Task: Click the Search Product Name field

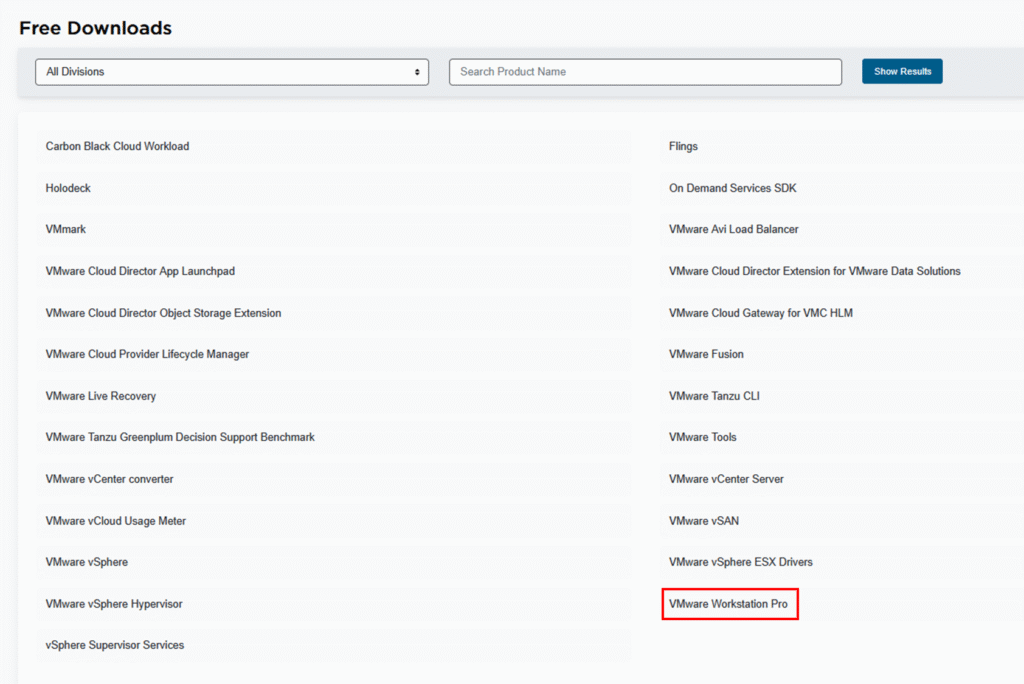Action: (x=645, y=72)
